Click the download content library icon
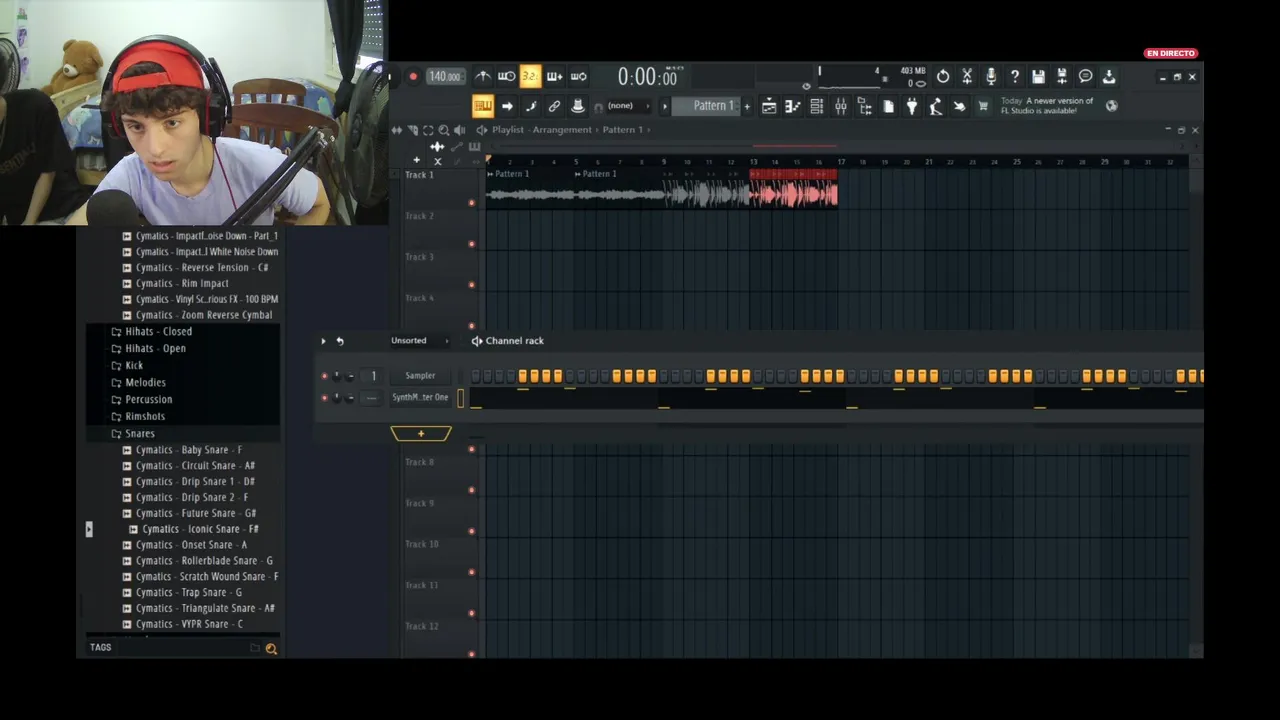The image size is (1280, 720). tap(1109, 77)
